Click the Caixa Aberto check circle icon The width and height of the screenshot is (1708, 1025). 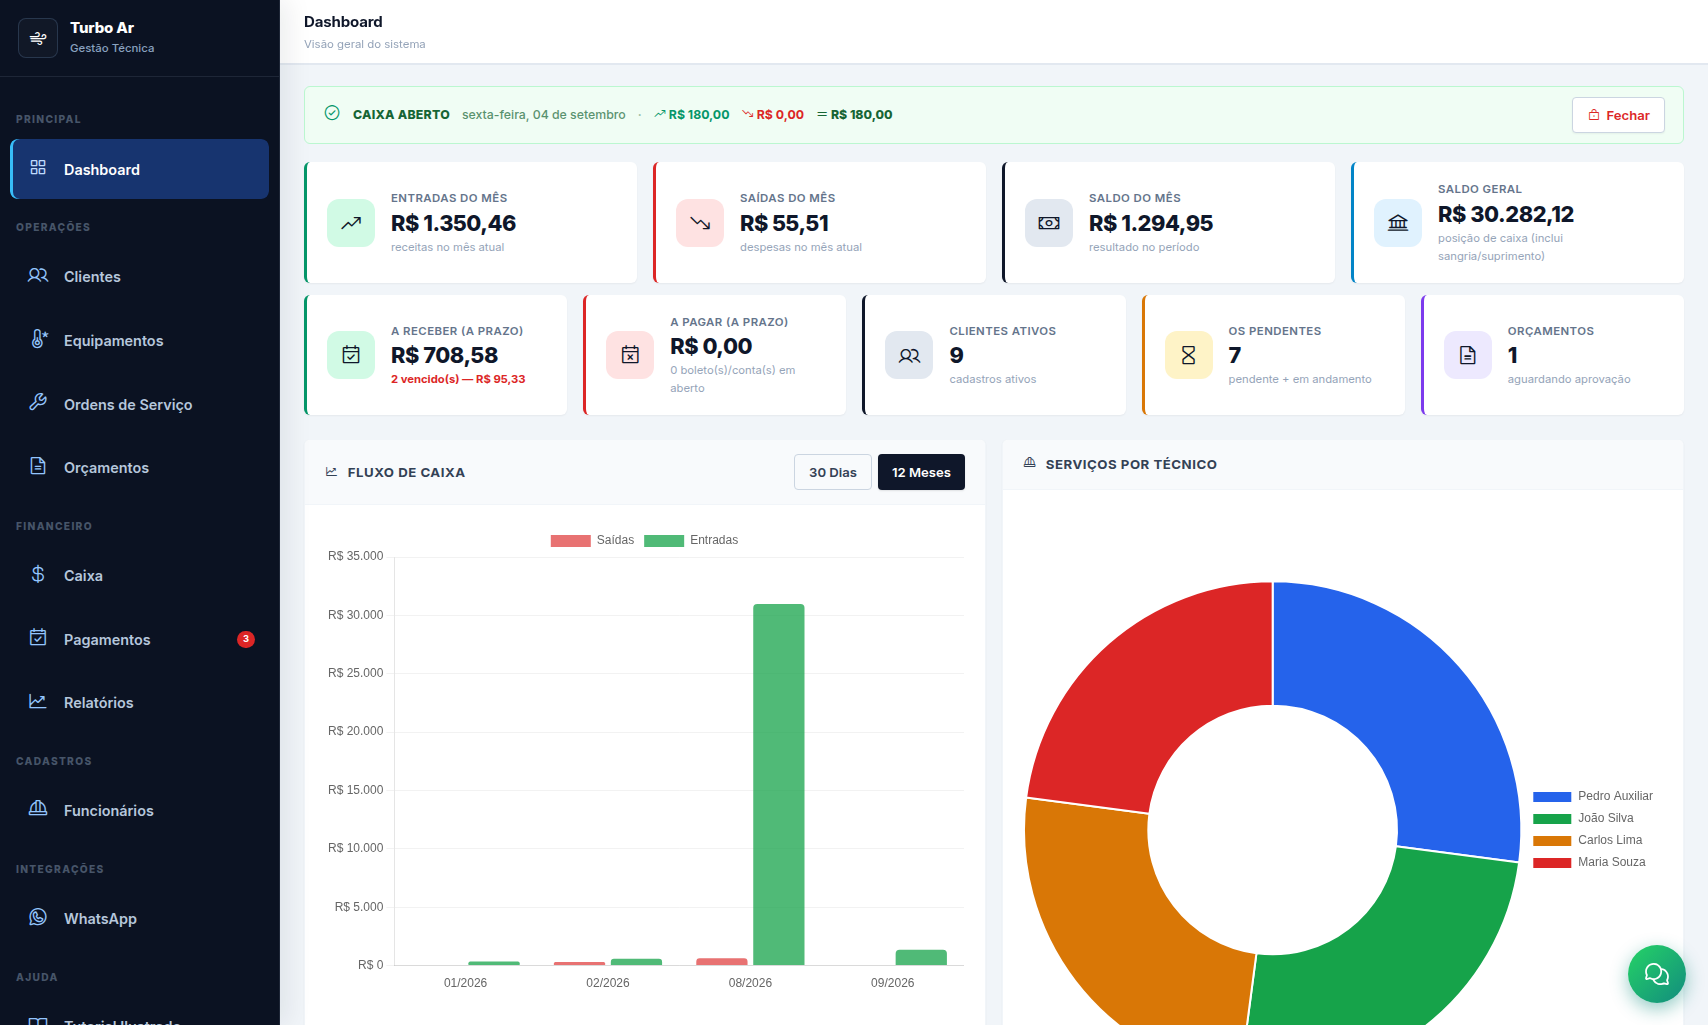(x=332, y=113)
